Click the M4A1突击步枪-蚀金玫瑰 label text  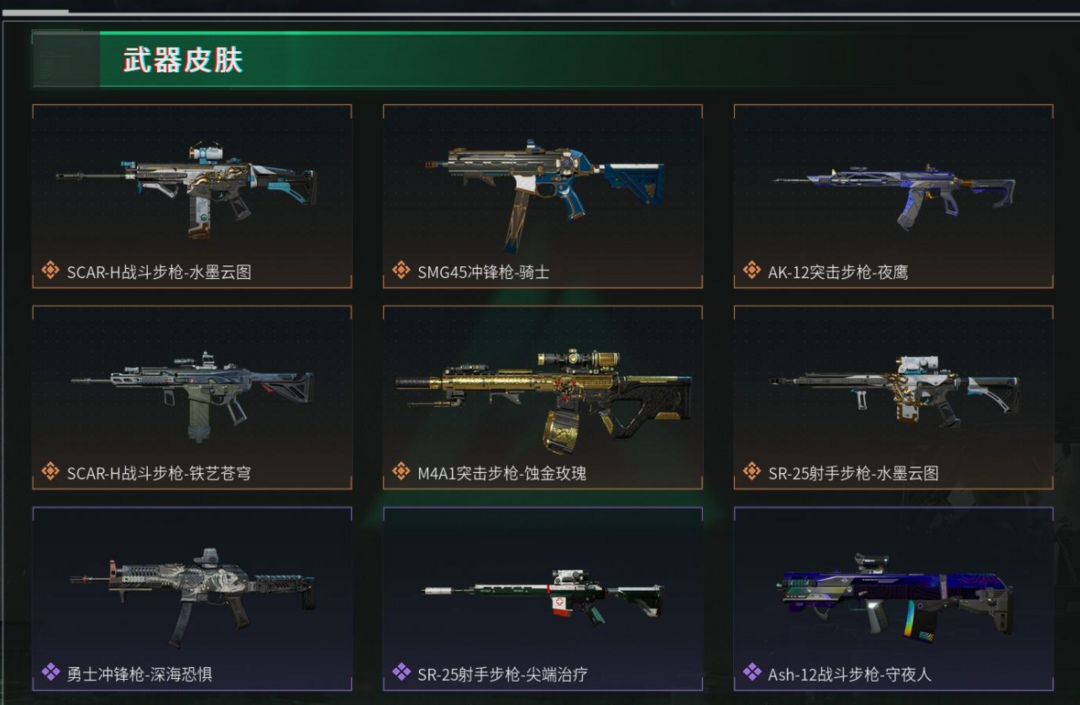[502, 474]
